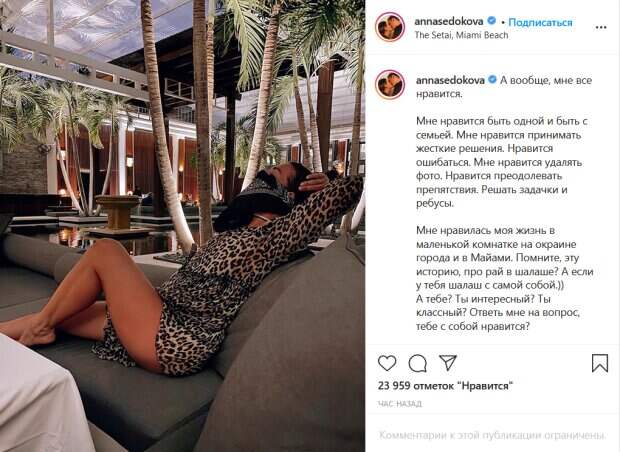
Task: Open The Setai, Miami Beach location
Action: pos(461,35)
